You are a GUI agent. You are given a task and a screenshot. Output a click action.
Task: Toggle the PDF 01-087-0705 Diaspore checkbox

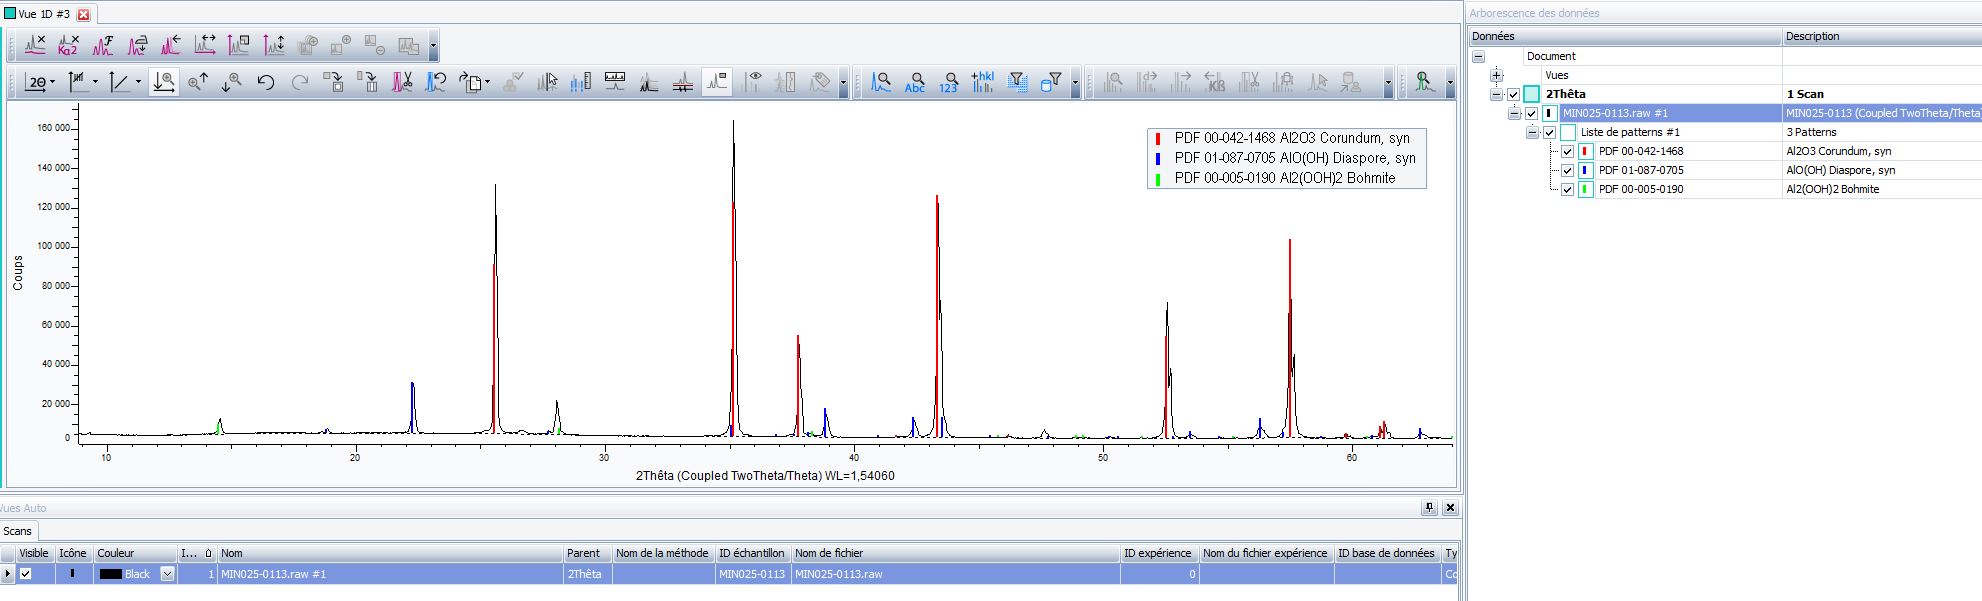pos(1567,171)
